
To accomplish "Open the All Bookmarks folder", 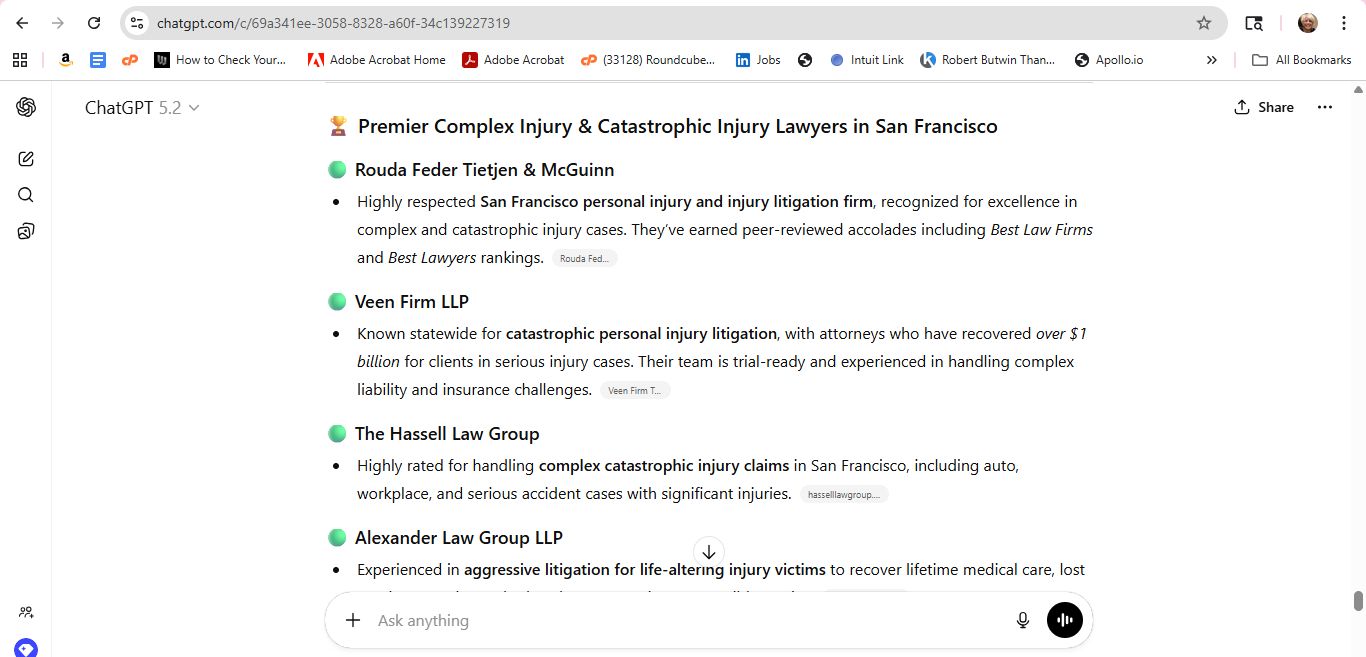I will pyautogui.click(x=1302, y=60).
